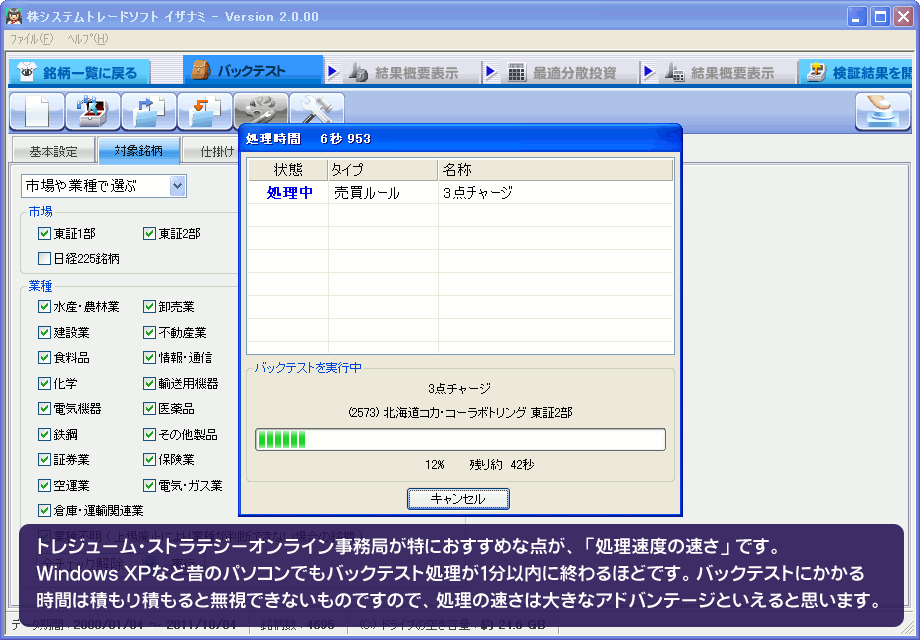Click 3点チャージ in the 名称 column
Screen dimensions: 920x640
(x=478, y=193)
